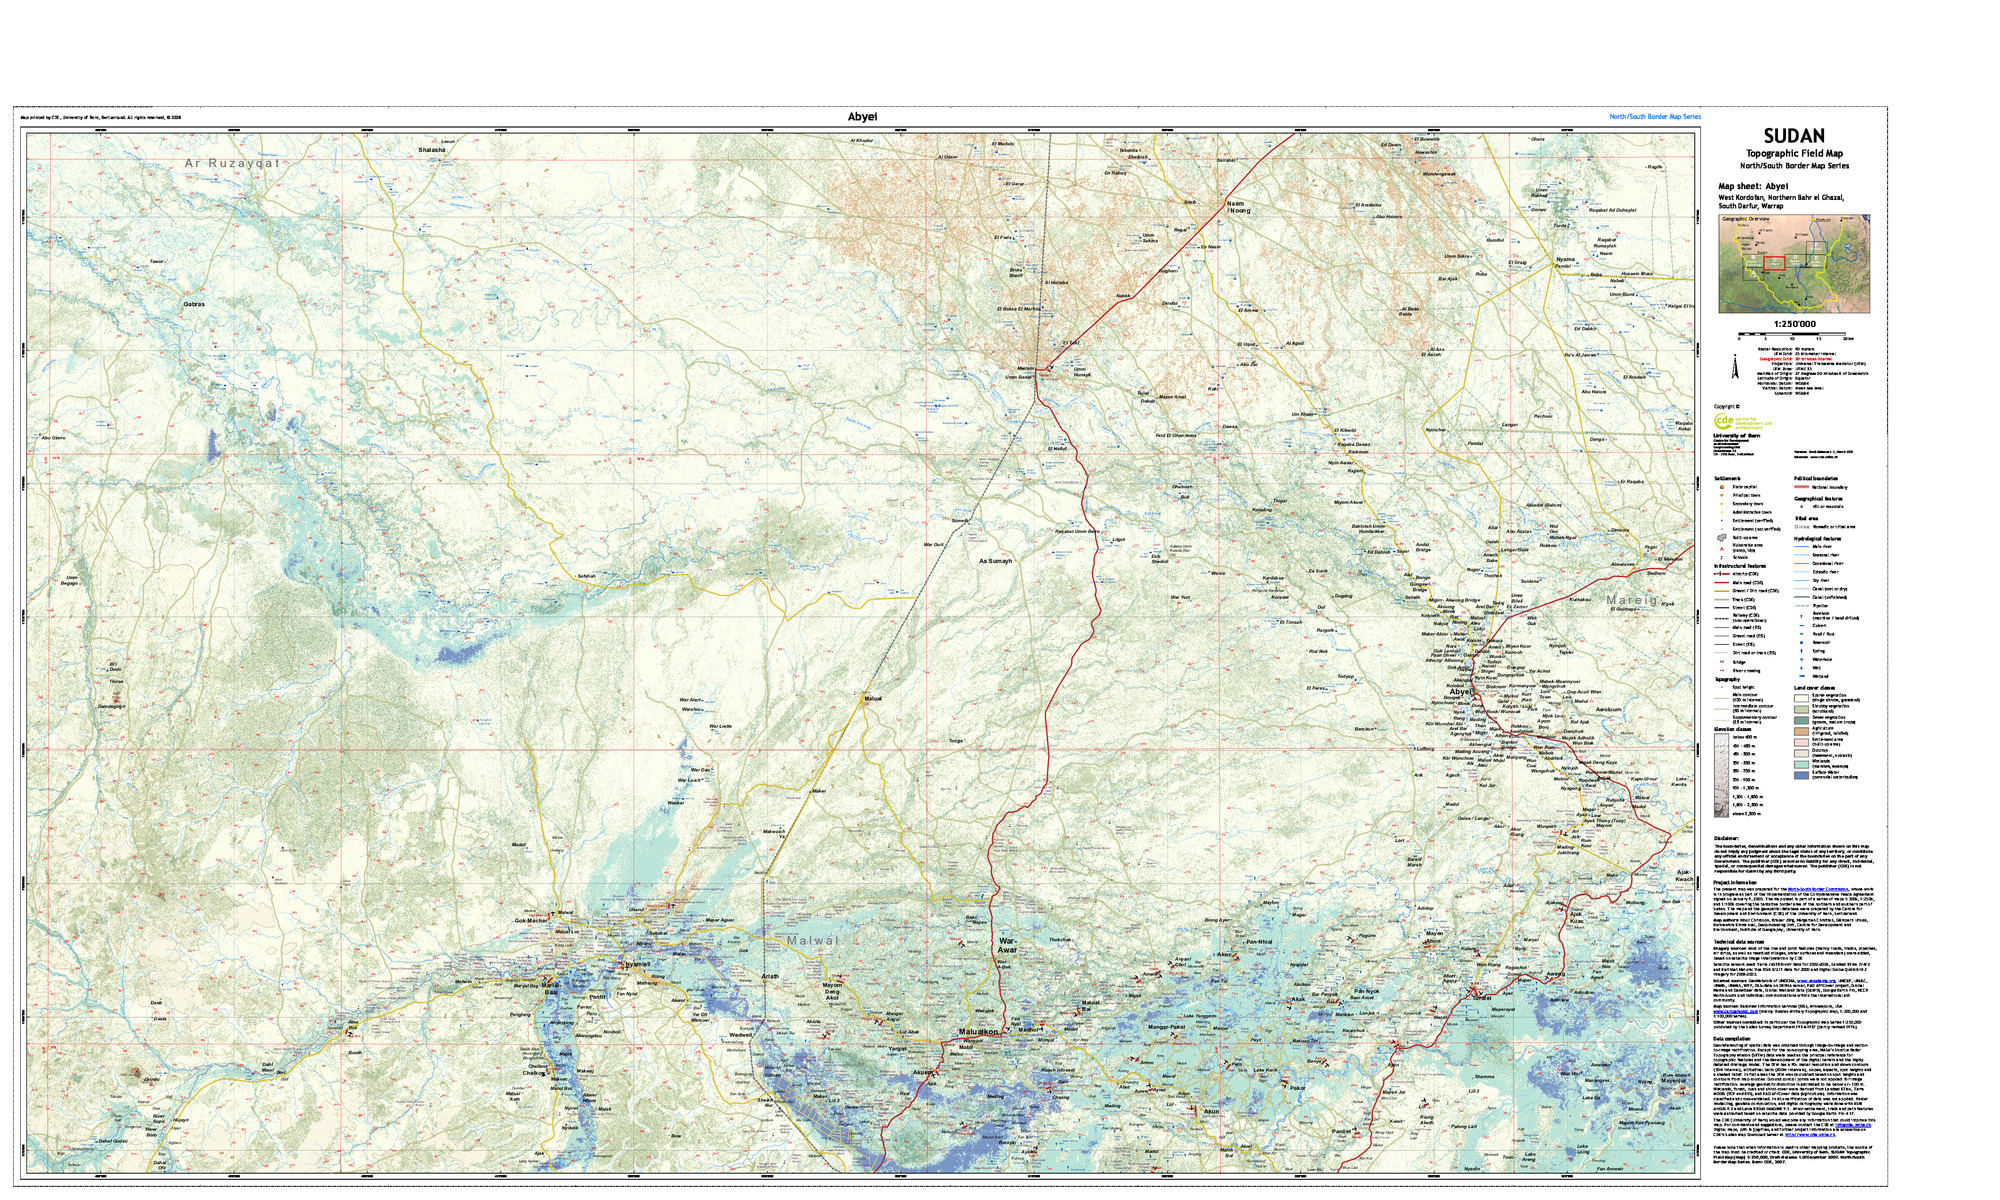Click the Naam / Noong label

coord(1239,207)
